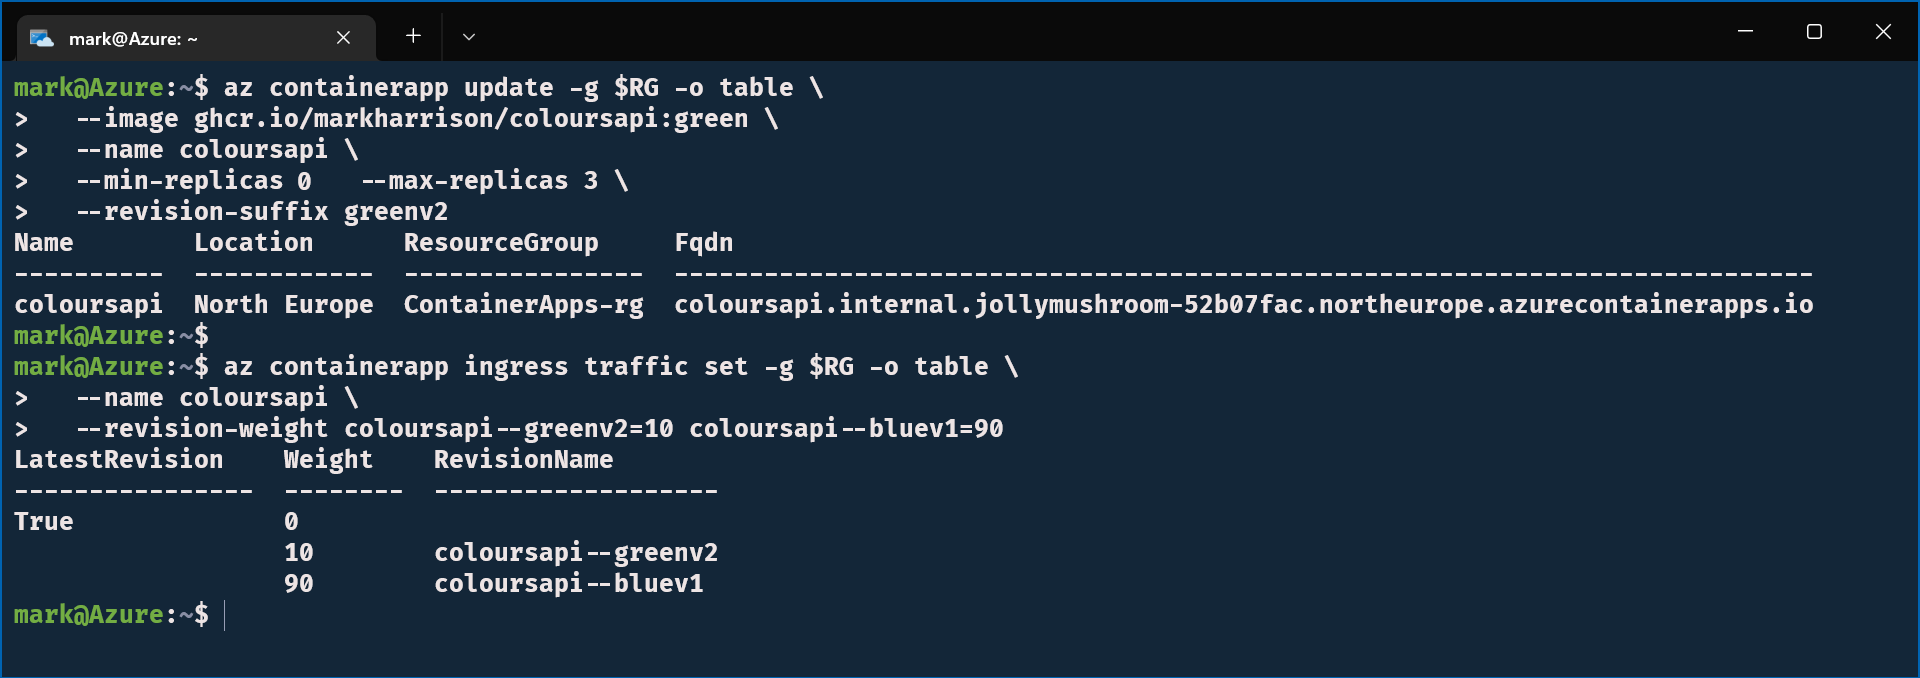Click True under LatestRevision
Screen dimensions: 1920x678
point(43,522)
